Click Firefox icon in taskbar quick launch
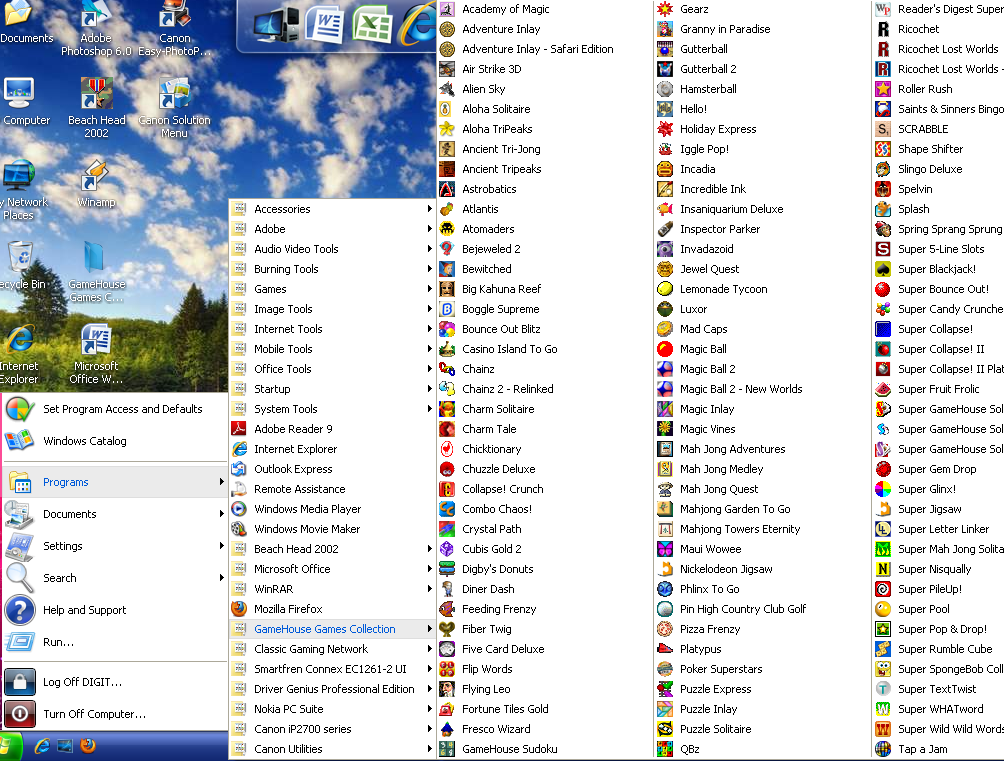The width and height of the screenshot is (1004, 761). pos(88,746)
